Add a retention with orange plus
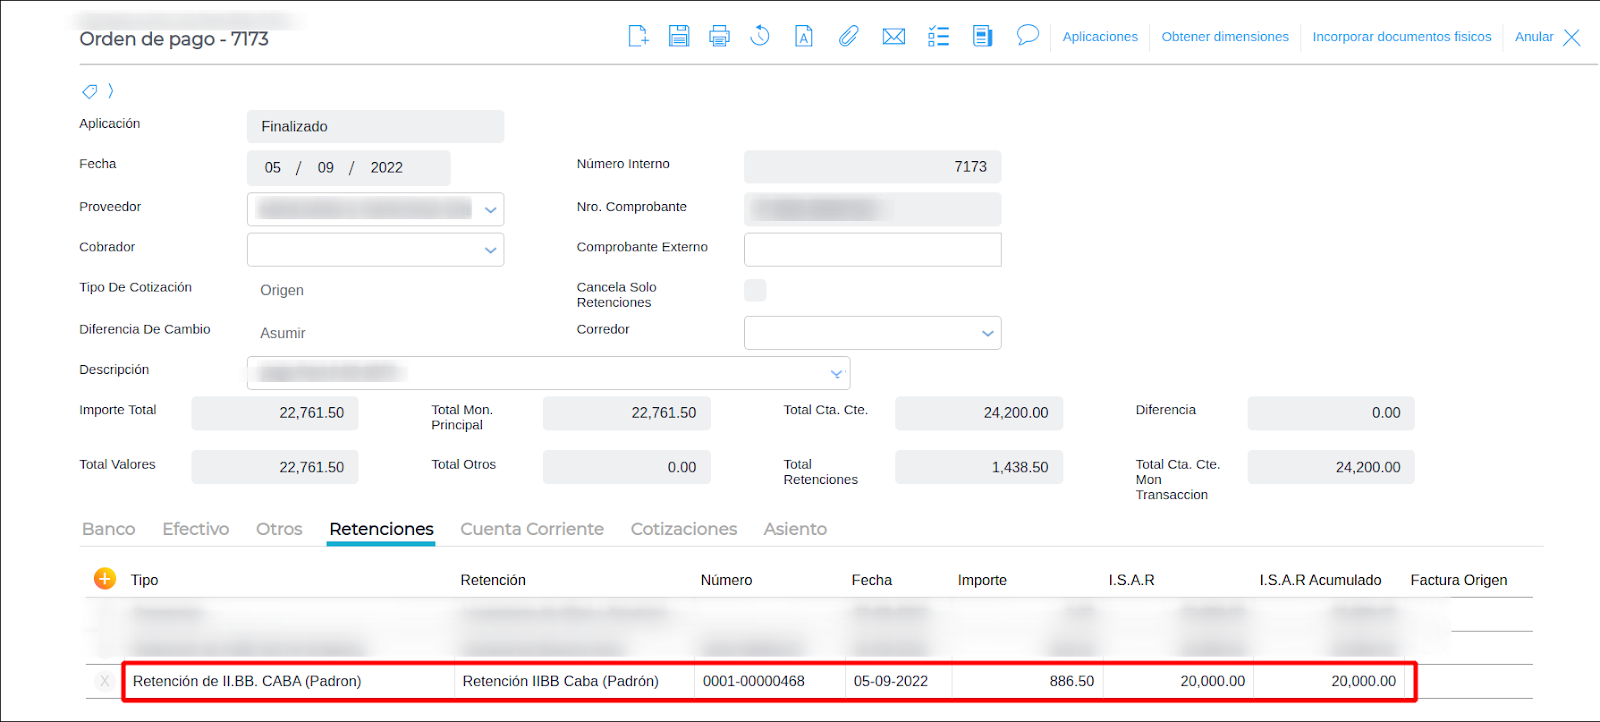Image resolution: width=1600 pixels, height=722 pixels. click(105, 579)
